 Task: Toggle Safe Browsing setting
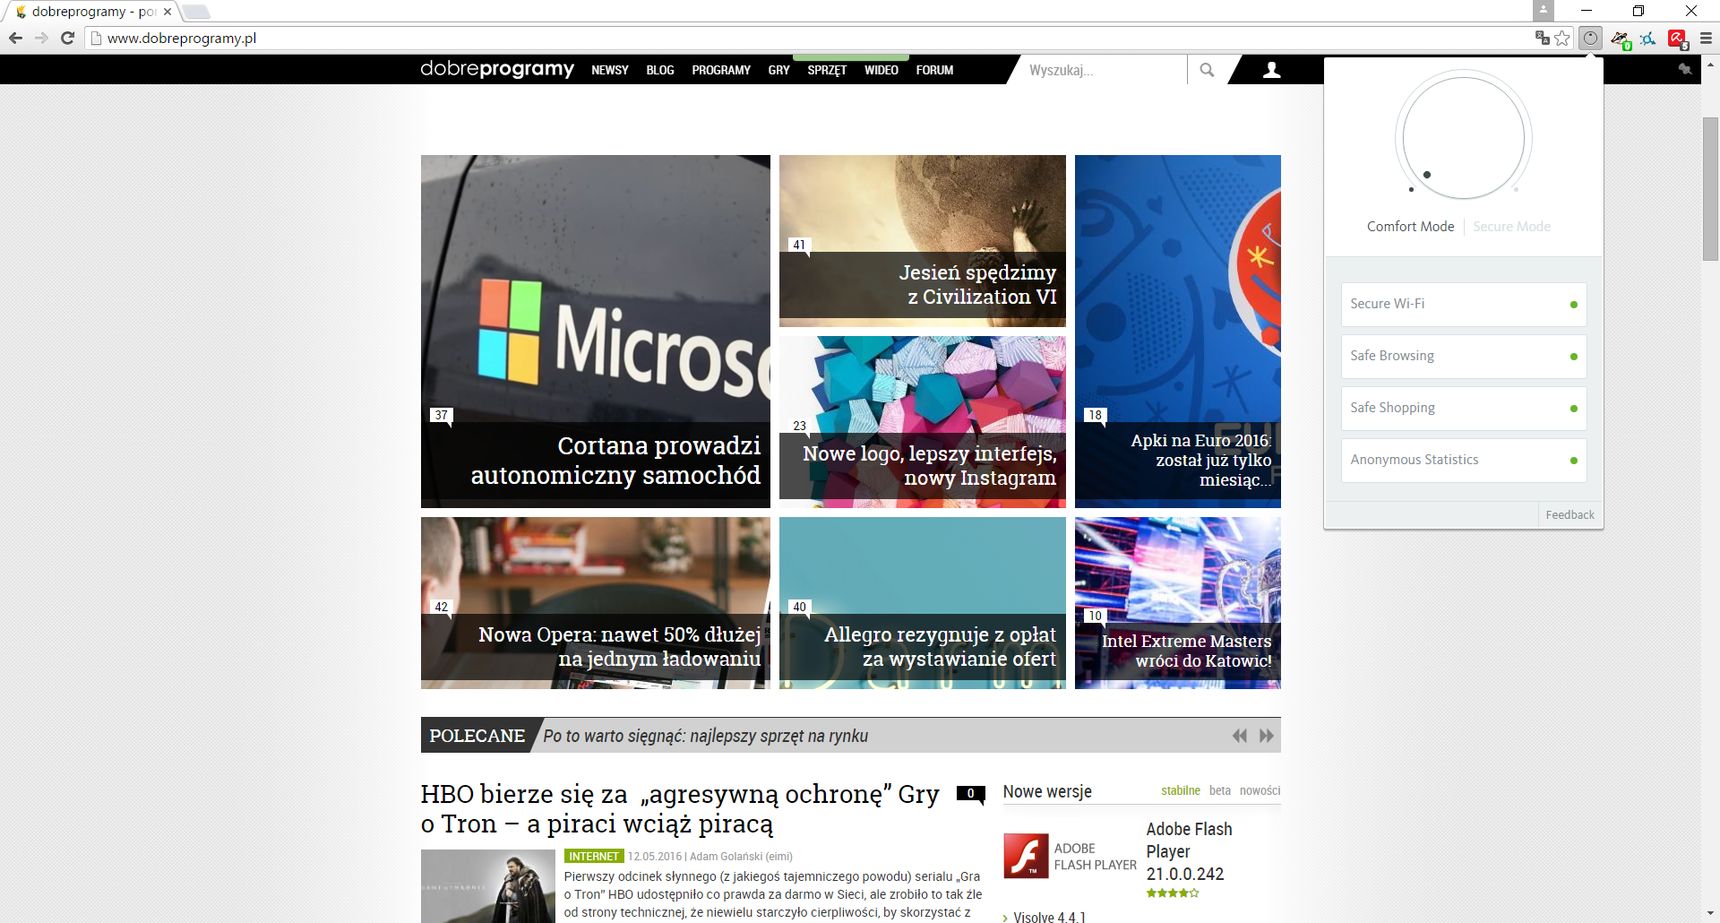(1463, 356)
